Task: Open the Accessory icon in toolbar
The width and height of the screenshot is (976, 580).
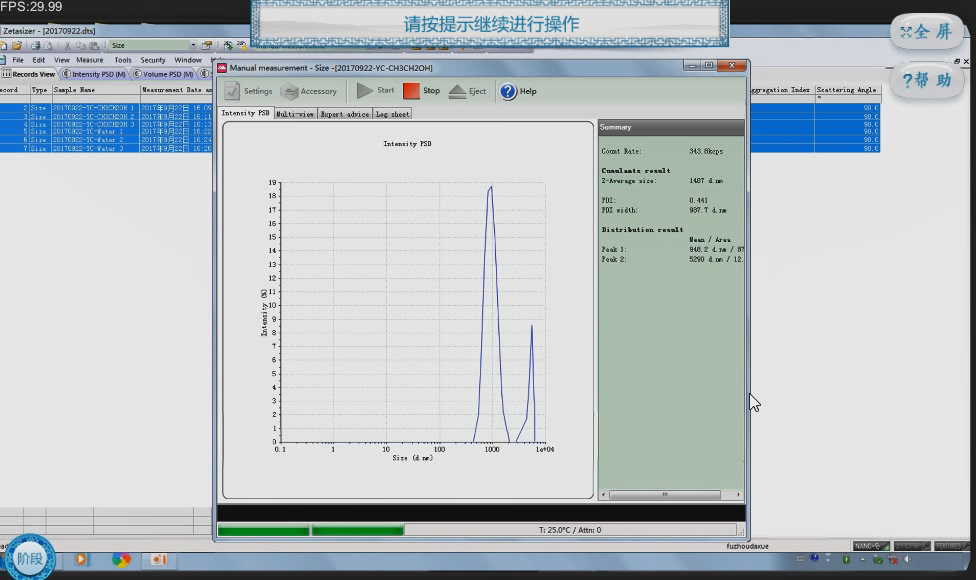Action: pyautogui.click(x=289, y=91)
